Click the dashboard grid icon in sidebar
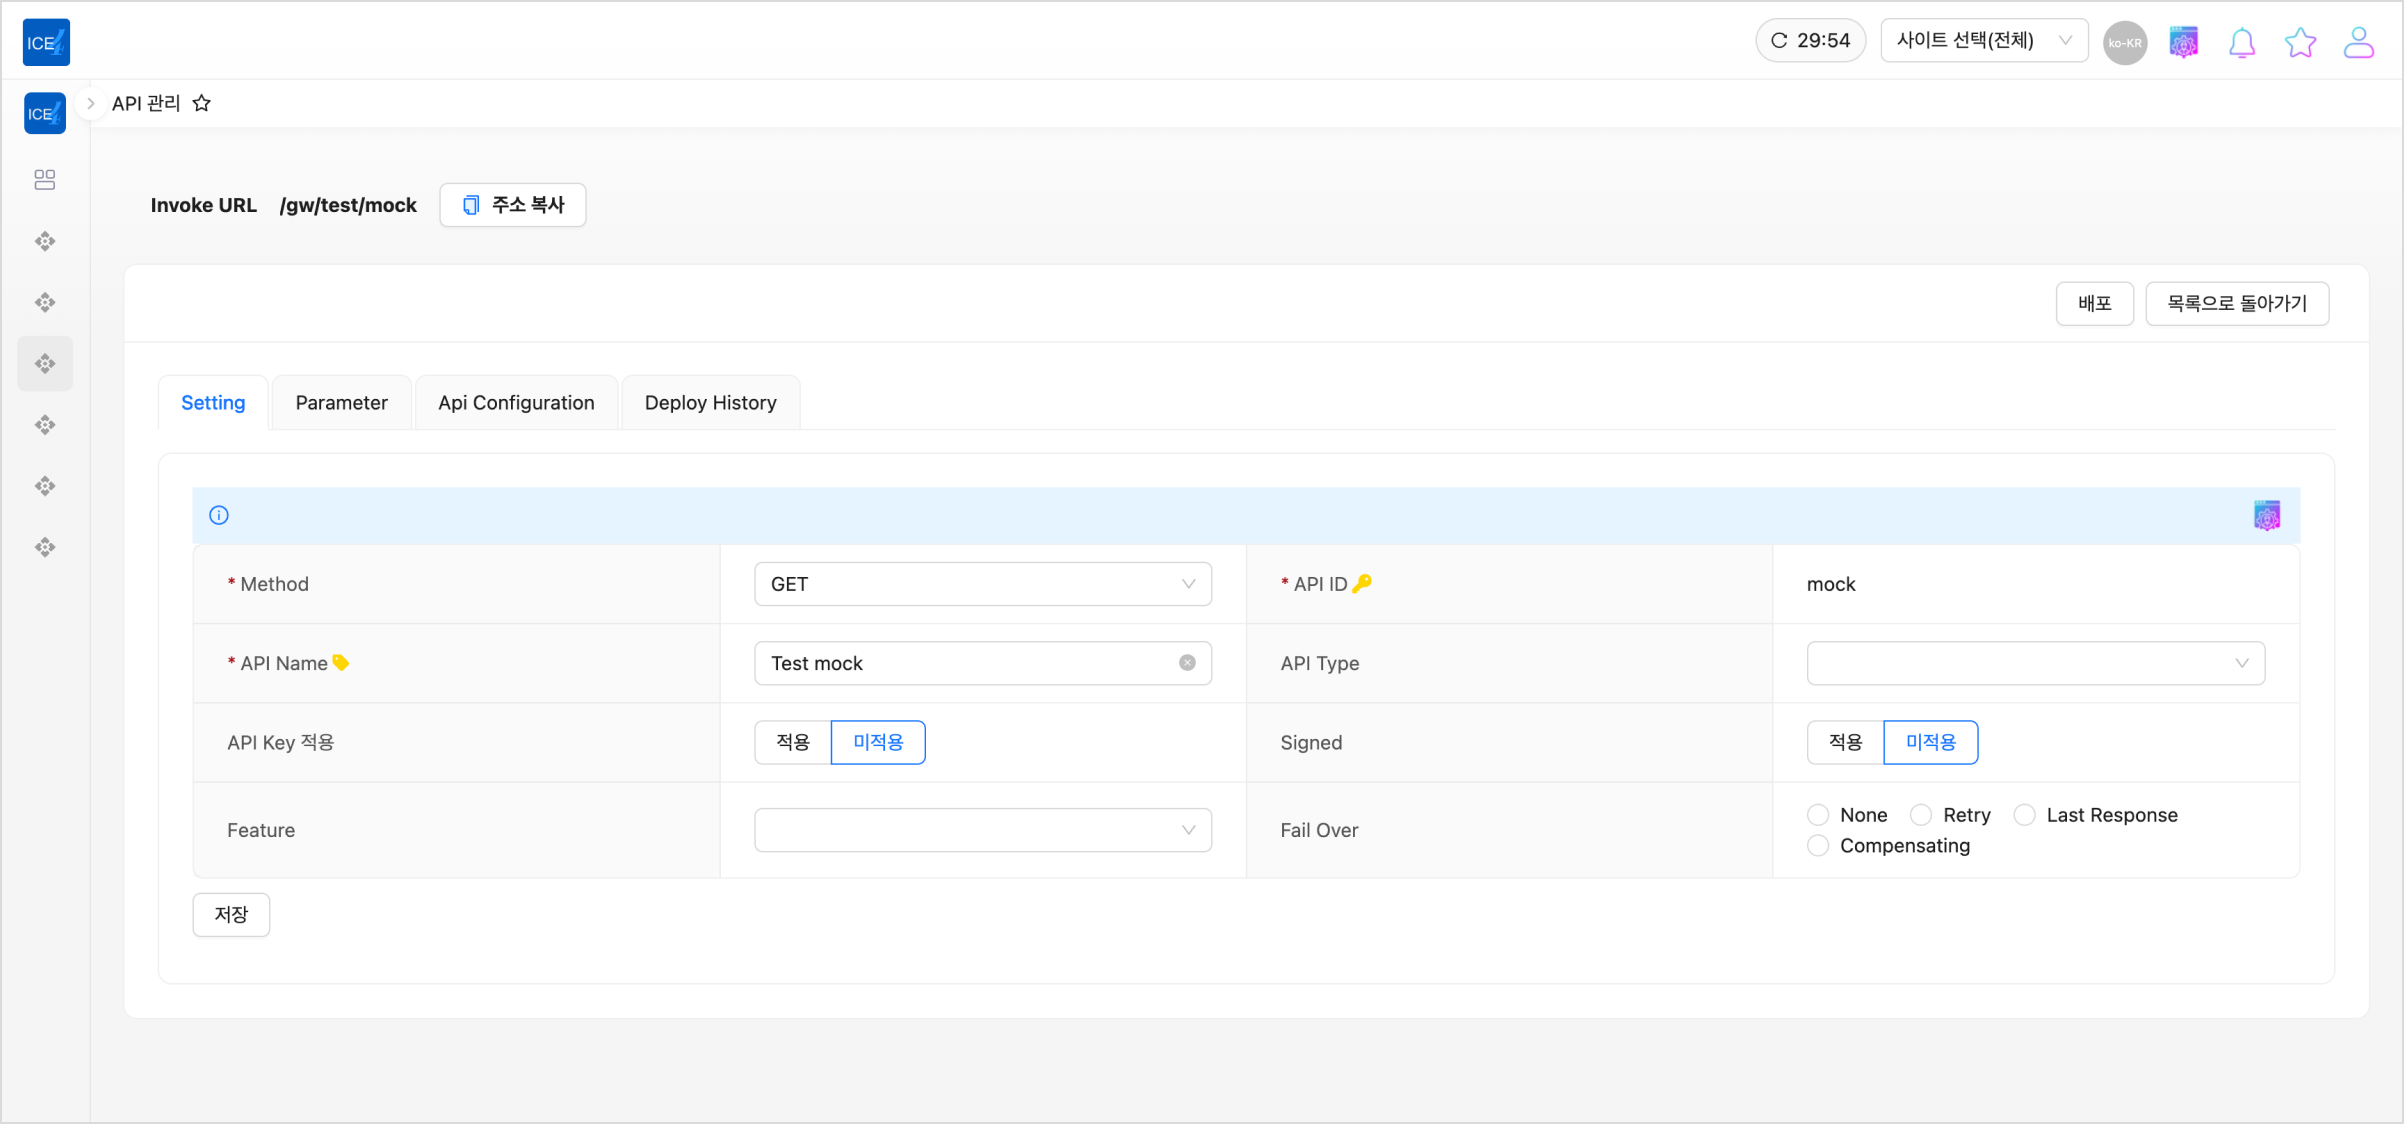Screen dimensions: 2404x1124 45,180
